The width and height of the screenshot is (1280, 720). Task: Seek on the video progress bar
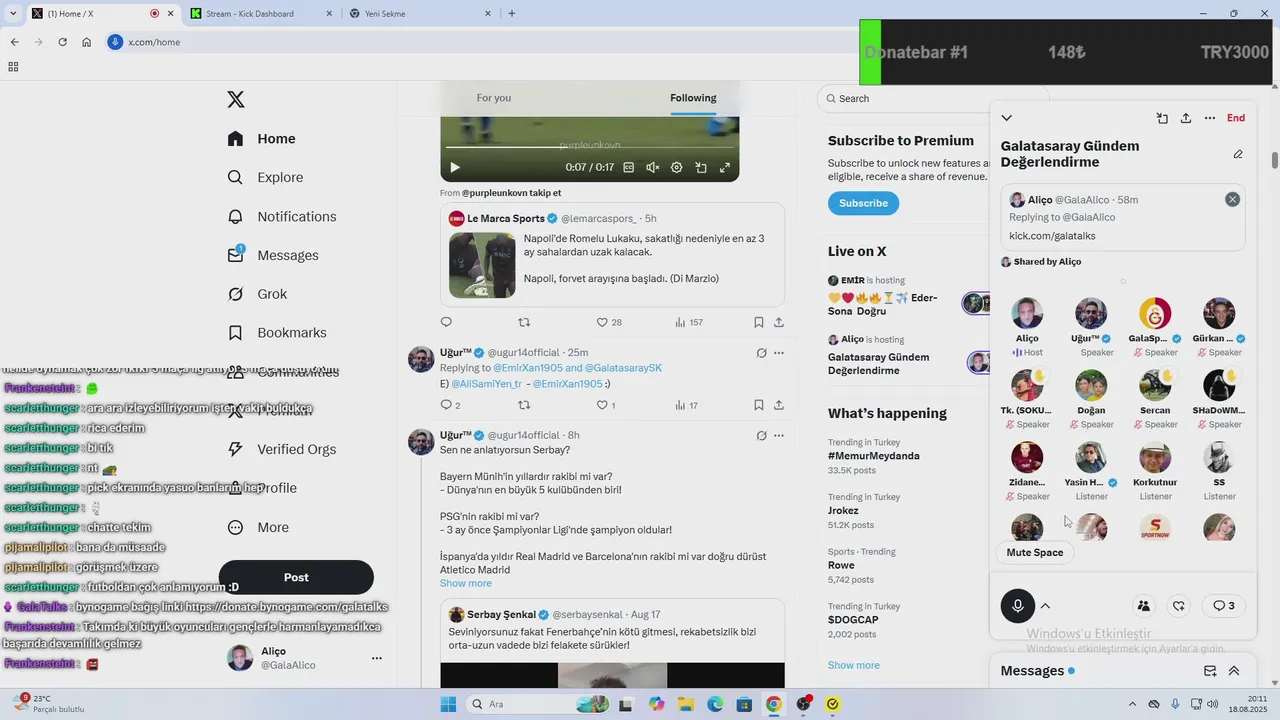click(x=590, y=148)
